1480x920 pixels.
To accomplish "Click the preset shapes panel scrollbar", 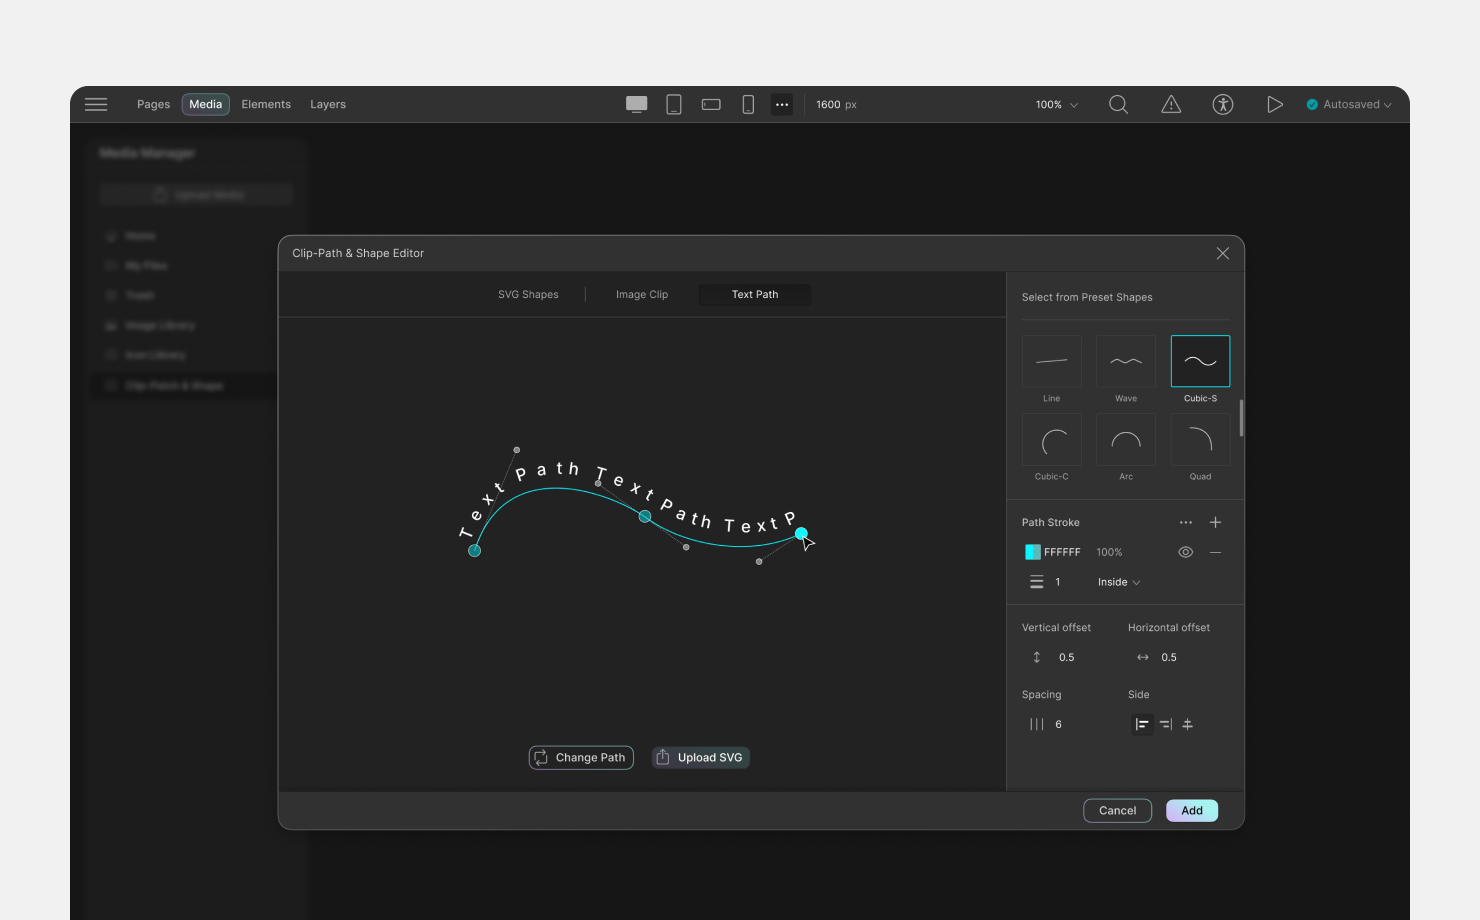I will coord(1241,418).
